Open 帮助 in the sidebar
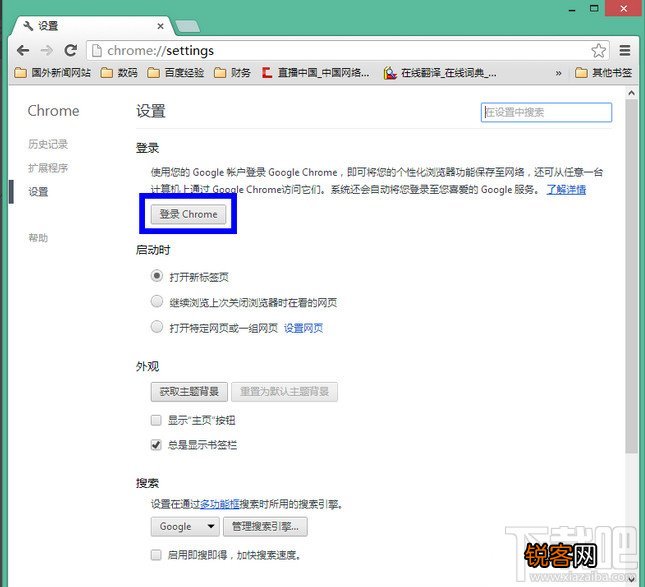 (38, 238)
